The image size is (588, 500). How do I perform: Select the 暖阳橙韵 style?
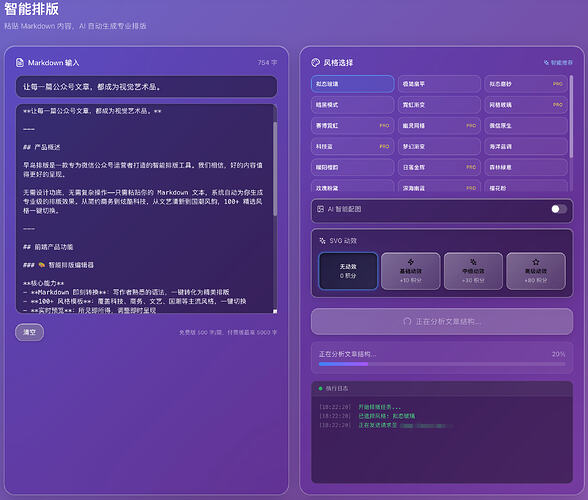click(352, 167)
